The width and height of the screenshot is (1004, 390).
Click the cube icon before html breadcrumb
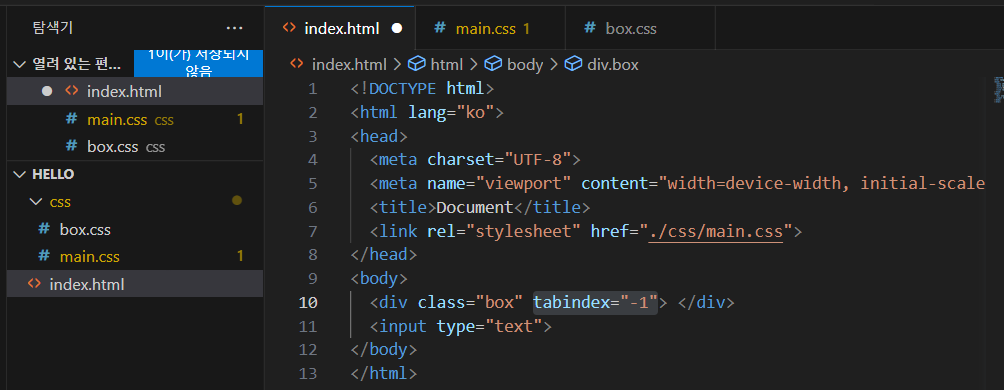(x=417, y=64)
